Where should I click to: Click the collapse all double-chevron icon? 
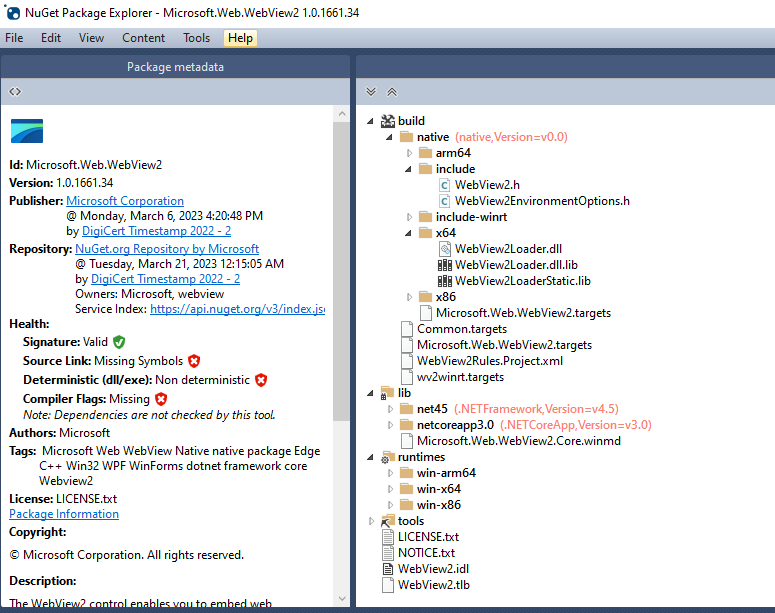point(391,91)
